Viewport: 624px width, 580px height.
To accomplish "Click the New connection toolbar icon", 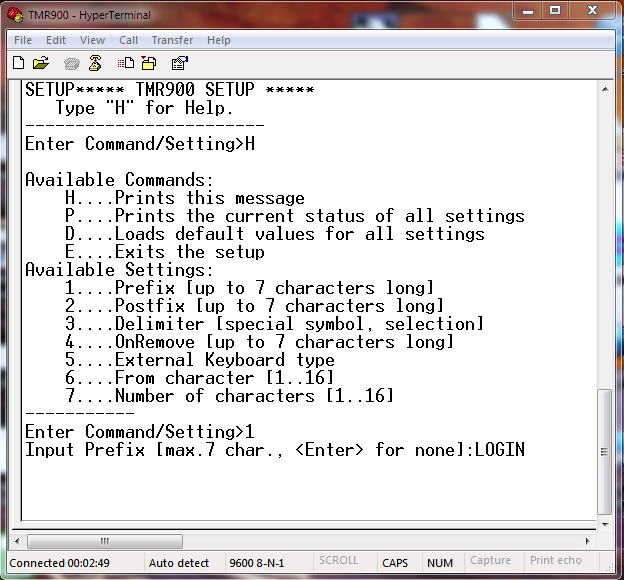I will tap(18, 63).
